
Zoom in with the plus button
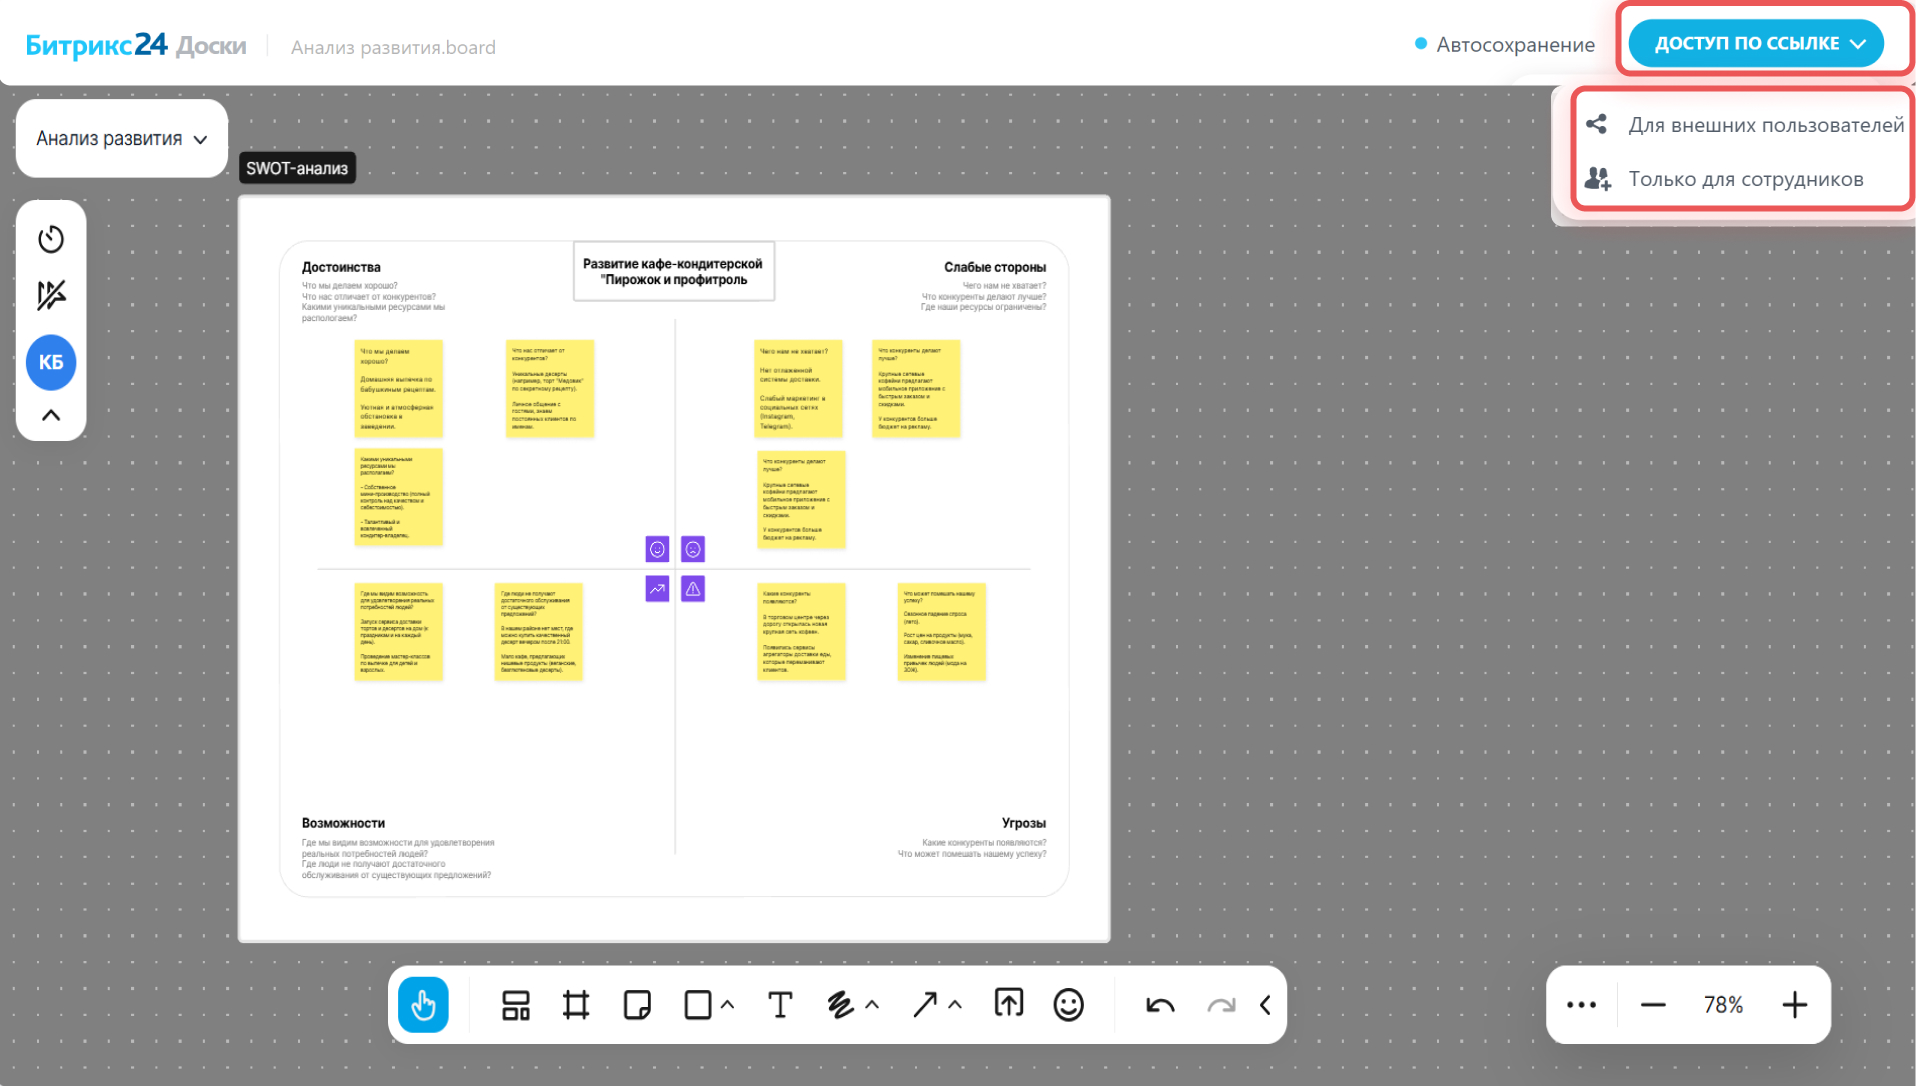(1794, 1005)
